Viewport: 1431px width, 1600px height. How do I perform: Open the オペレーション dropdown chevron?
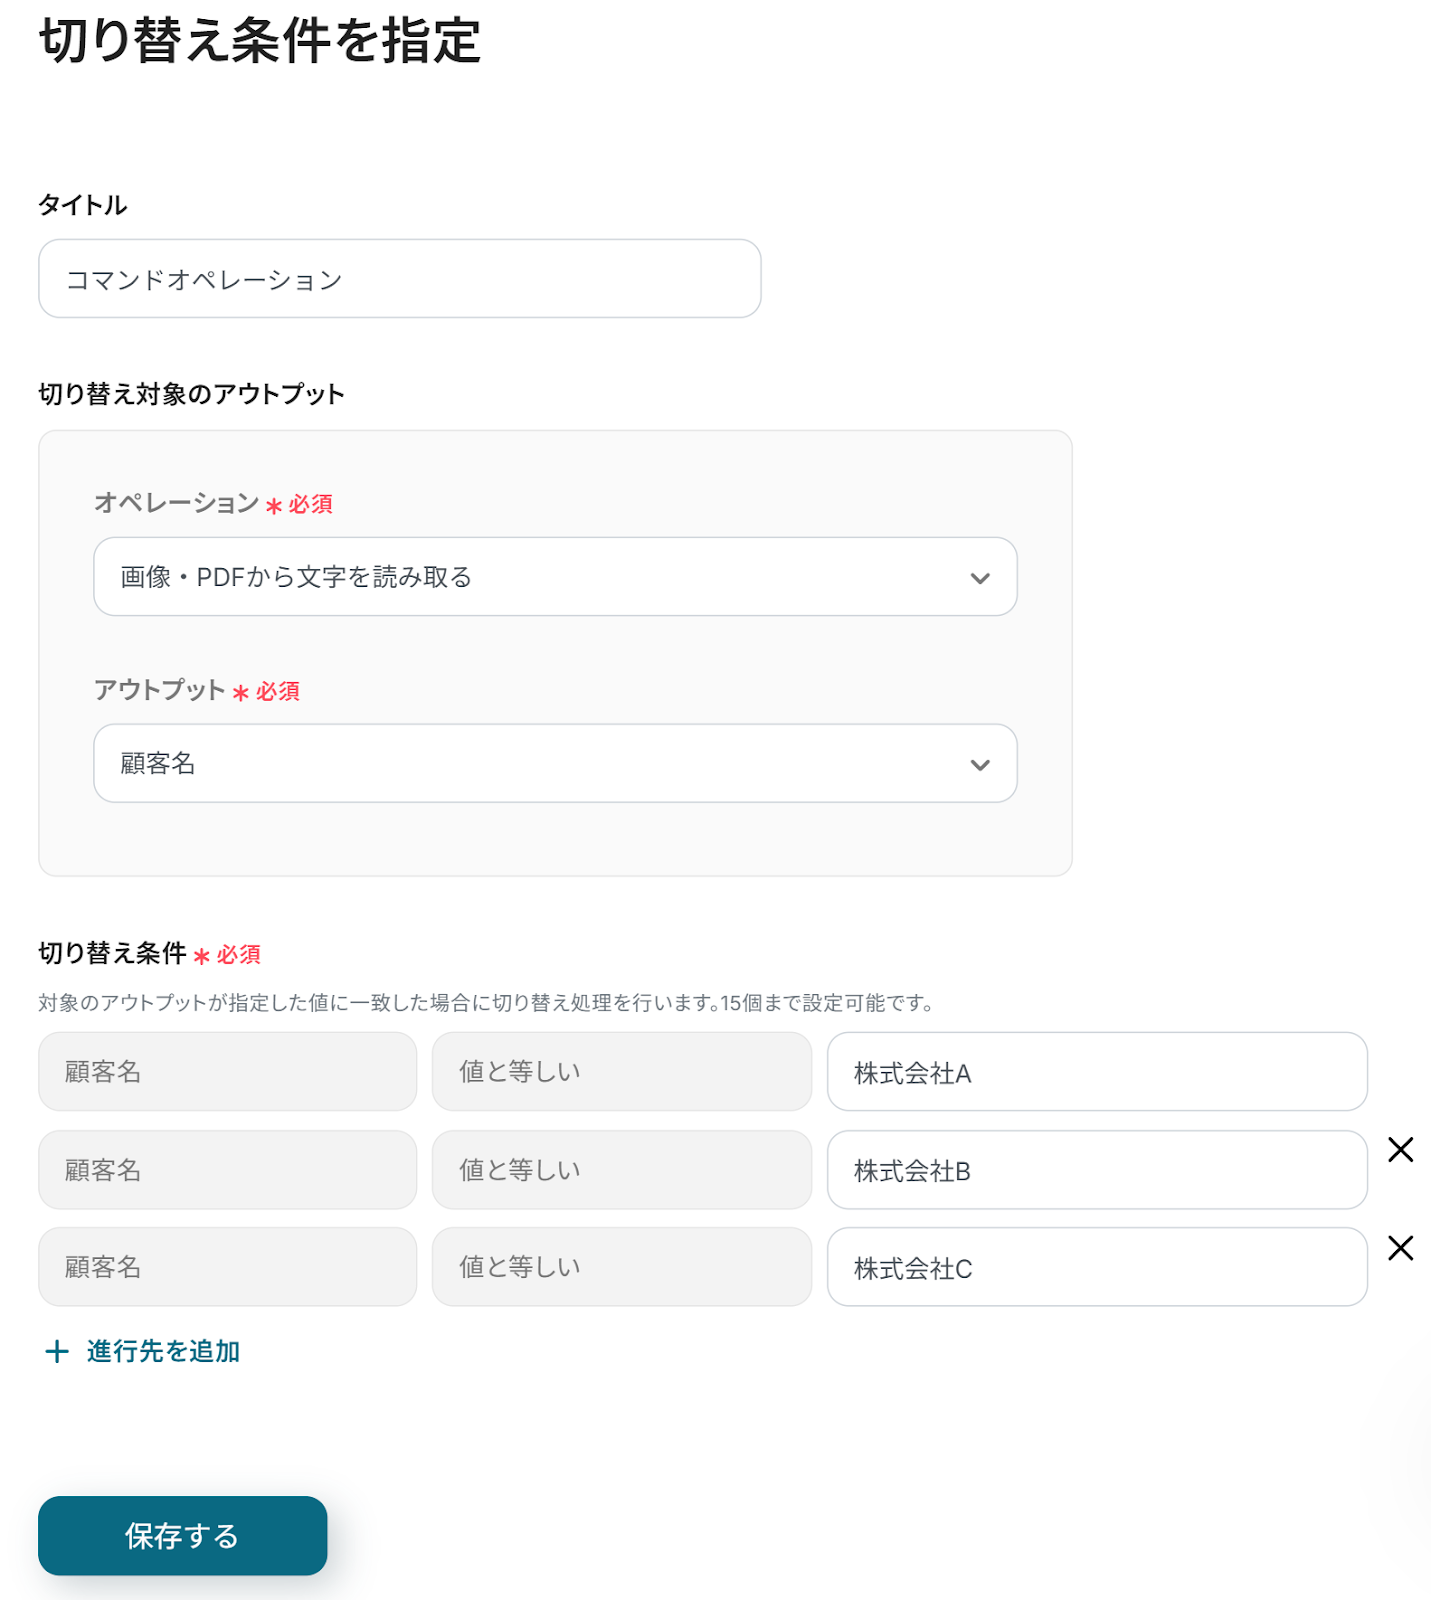tap(980, 578)
